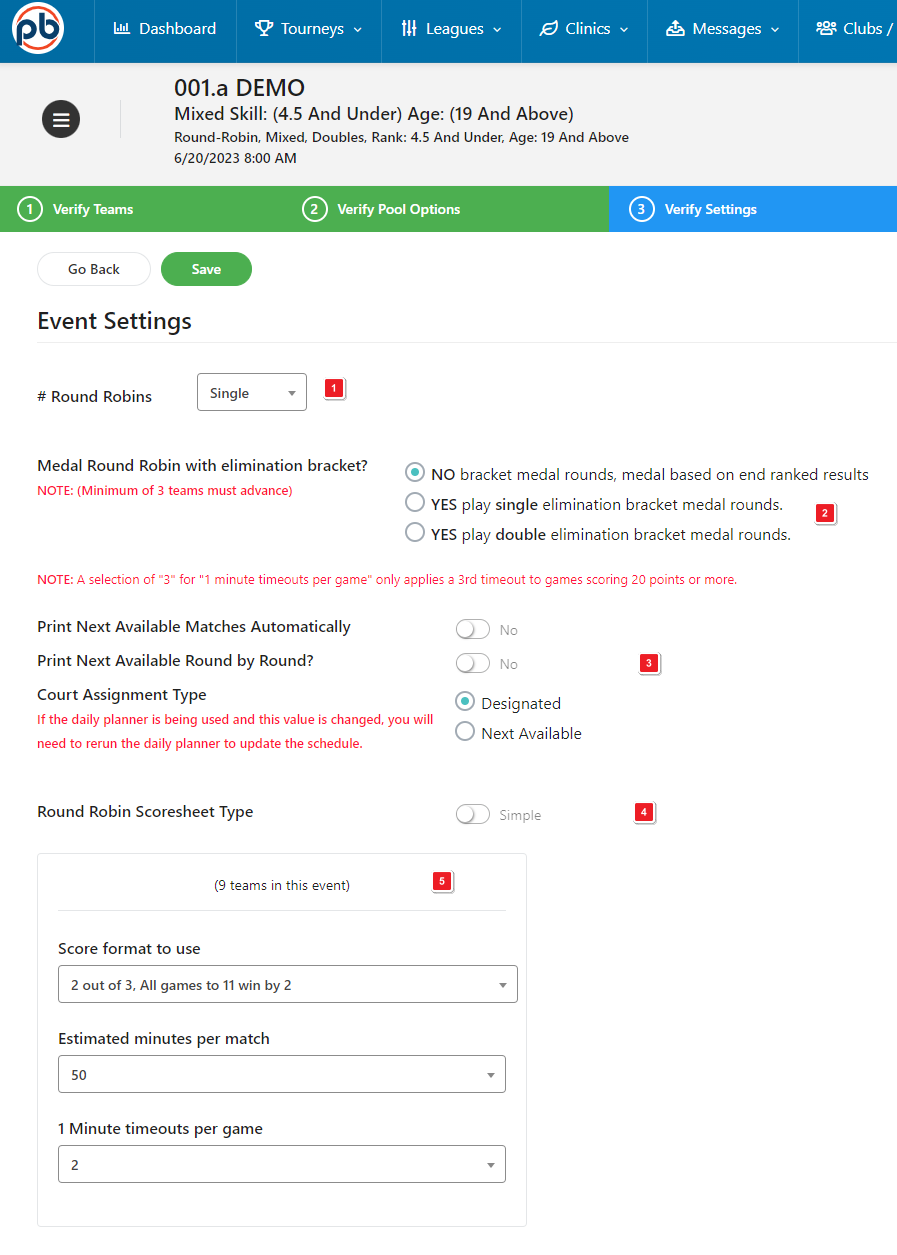Click the Leagues sliders icon
Viewport: 897px width, 1255px height.
(409, 29)
